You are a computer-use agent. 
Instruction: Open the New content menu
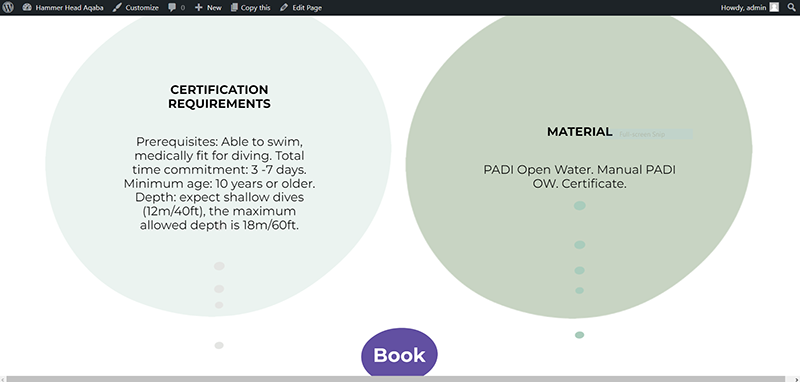click(x=214, y=8)
